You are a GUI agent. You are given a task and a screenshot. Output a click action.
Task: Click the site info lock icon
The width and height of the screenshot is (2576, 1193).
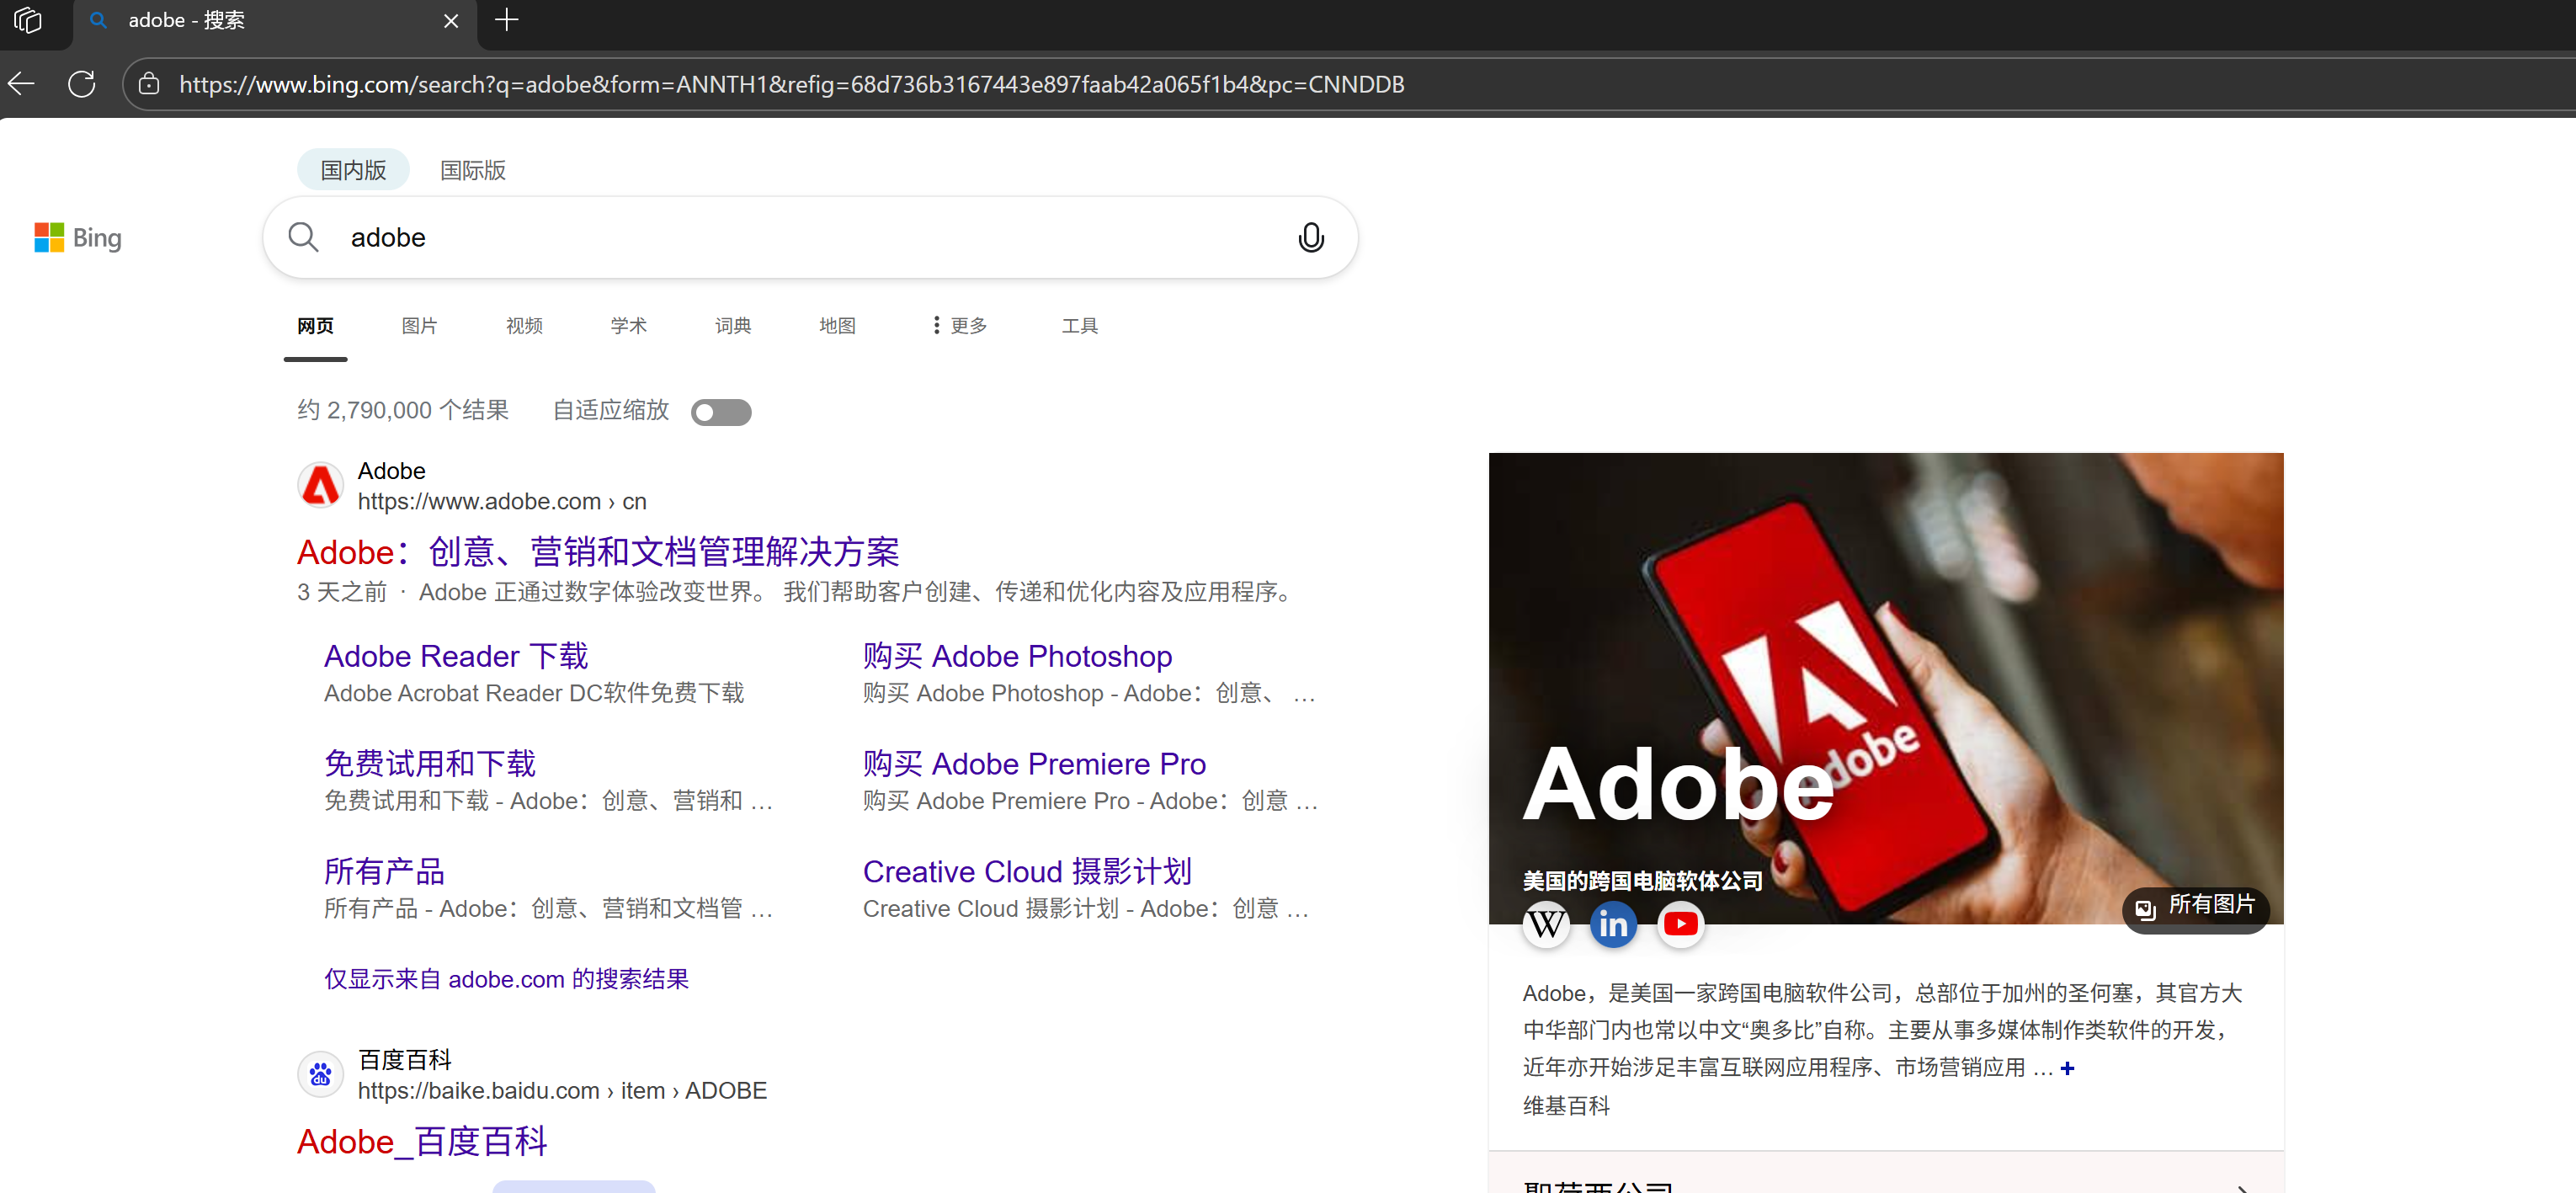(x=149, y=84)
